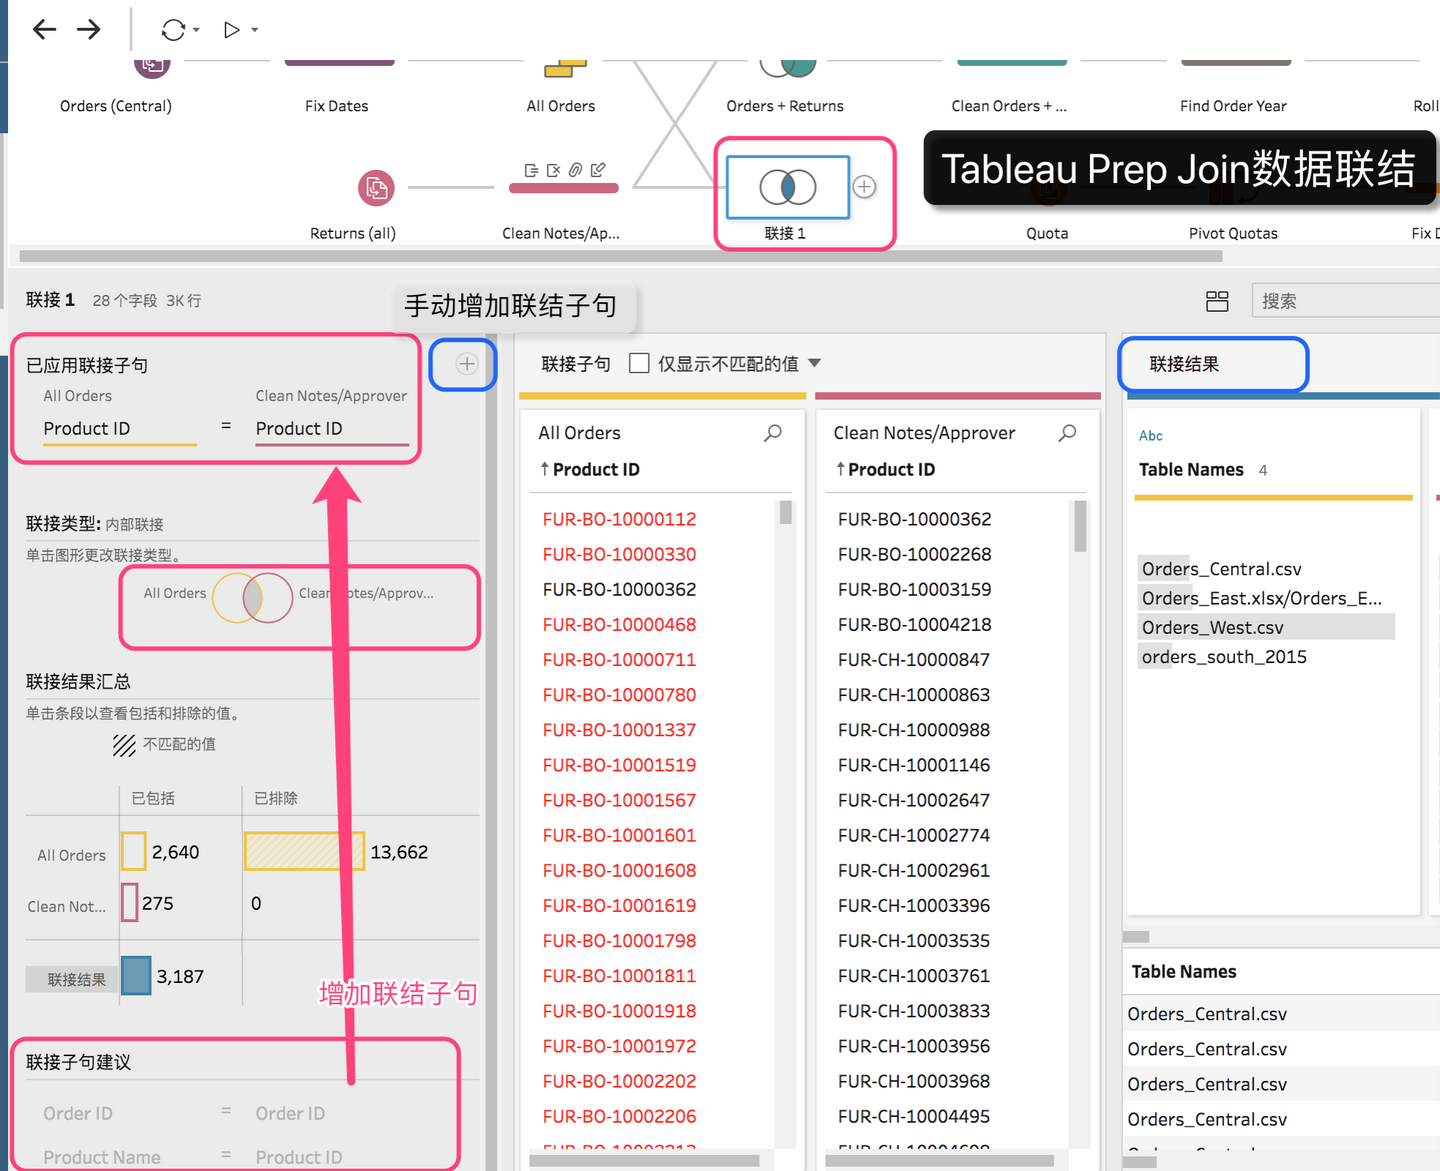Run the flow using the play icon

point(231,29)
